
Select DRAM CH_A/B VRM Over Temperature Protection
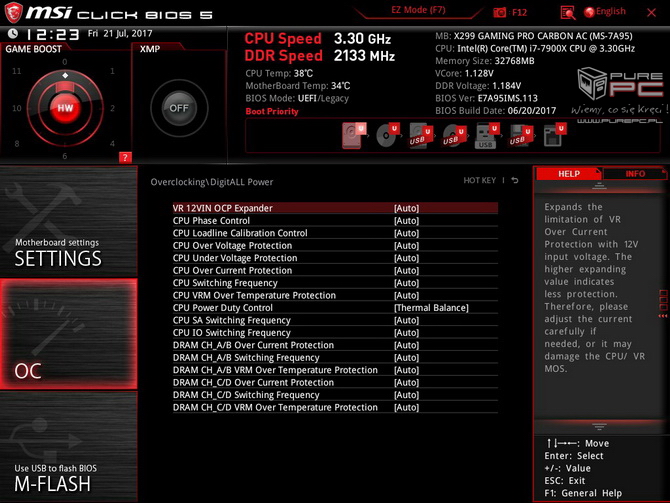coord(335,370)
